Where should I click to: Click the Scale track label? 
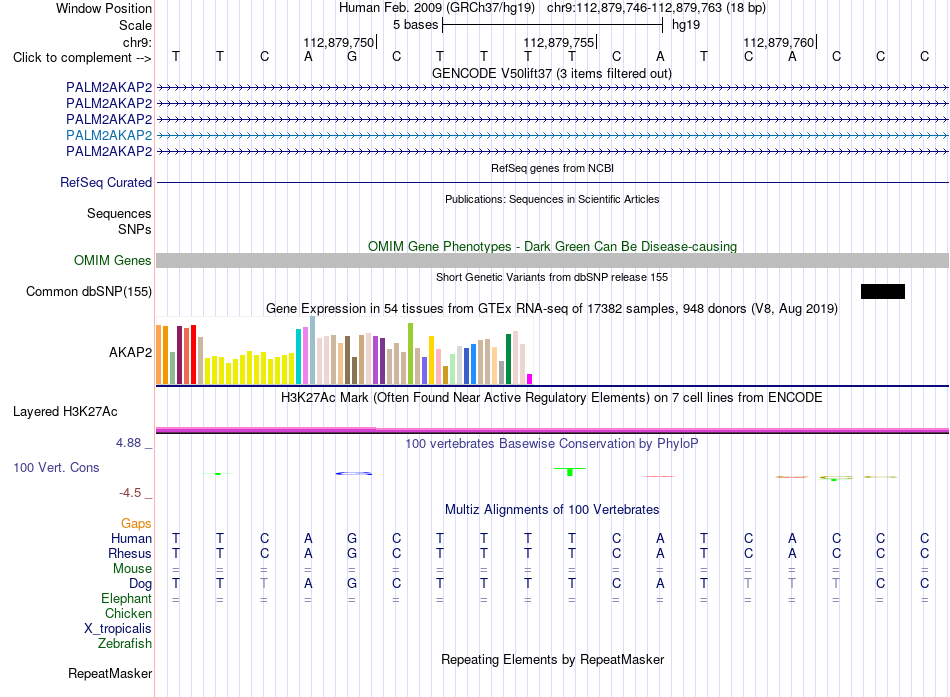tap(135, 25)
